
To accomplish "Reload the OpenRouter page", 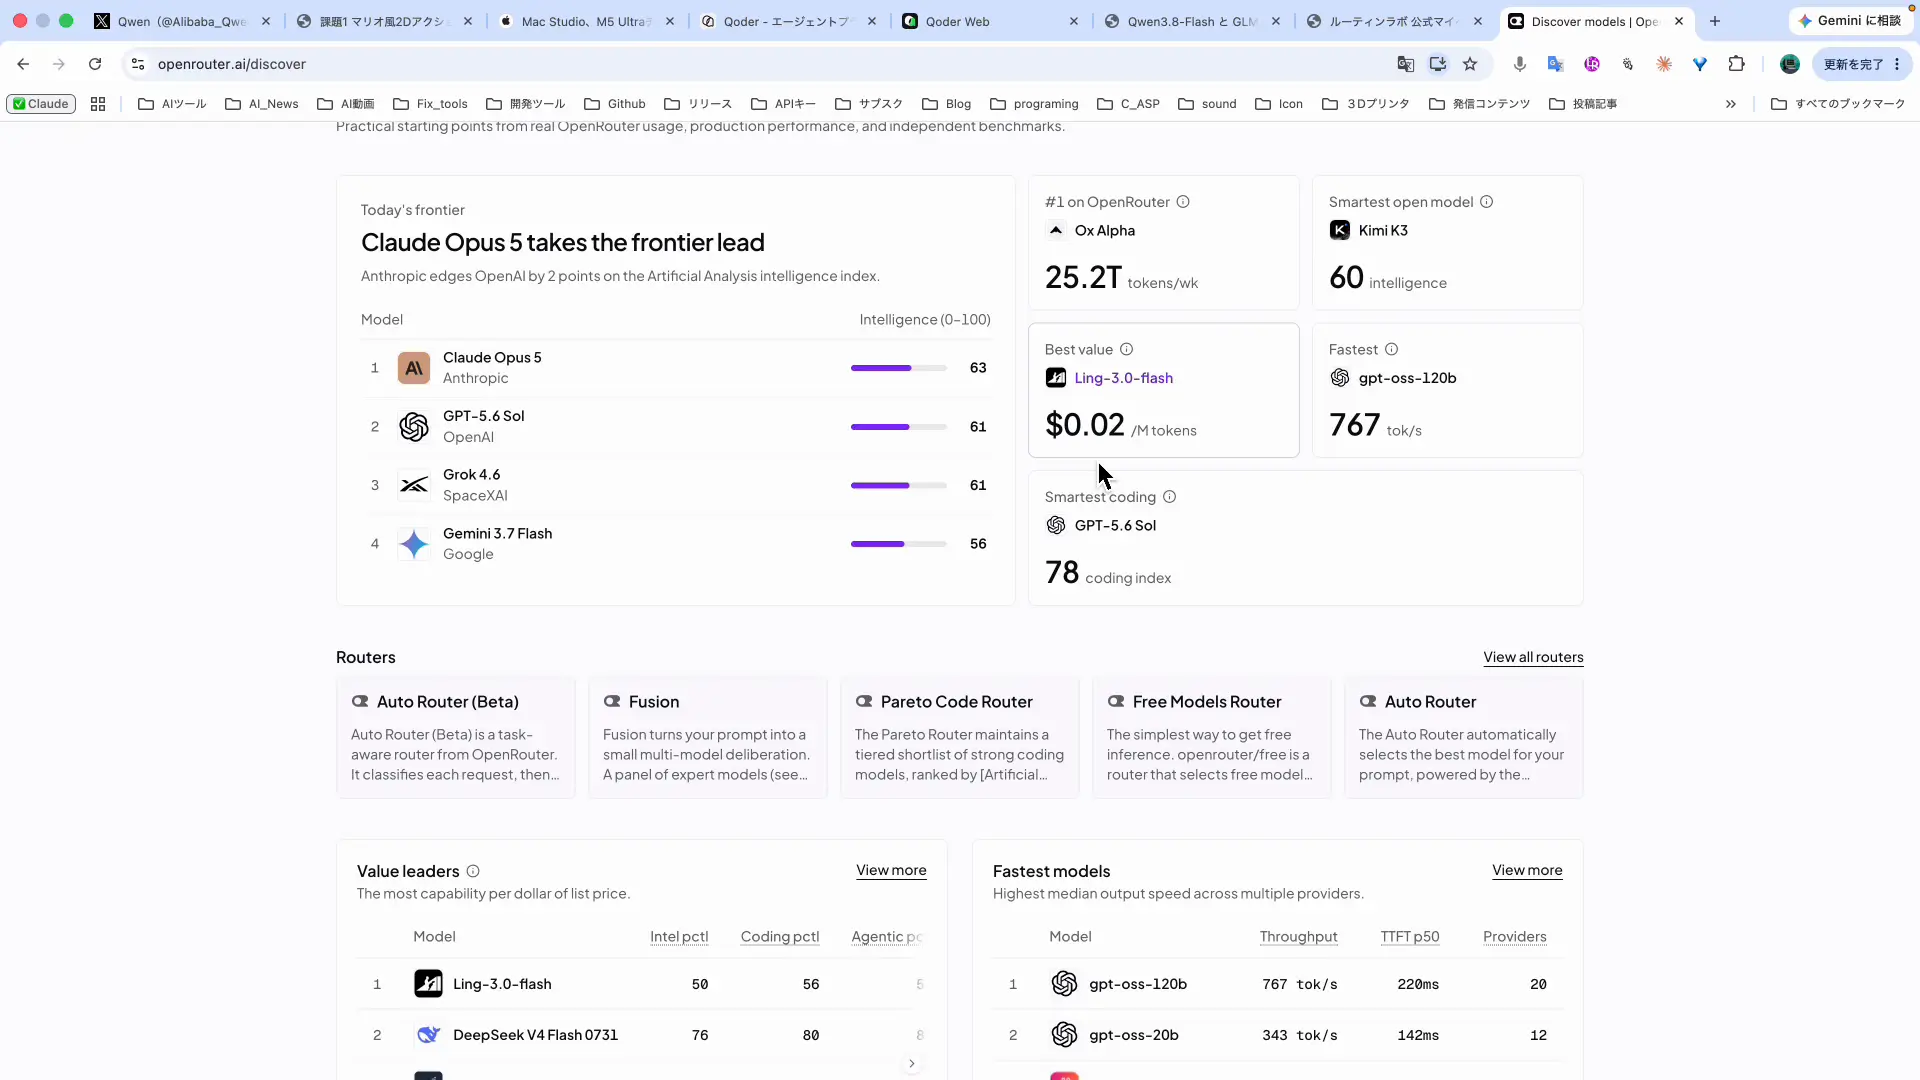I will [x=95, y=64].
